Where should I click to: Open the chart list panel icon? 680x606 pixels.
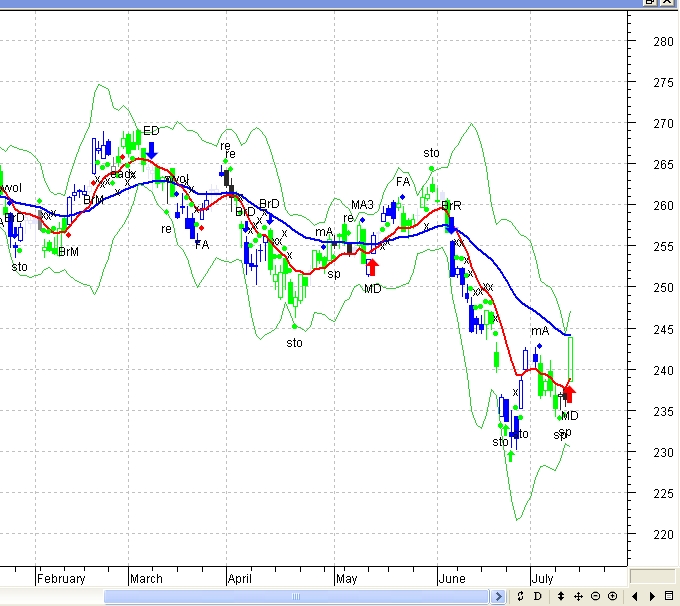click(670, 597)
